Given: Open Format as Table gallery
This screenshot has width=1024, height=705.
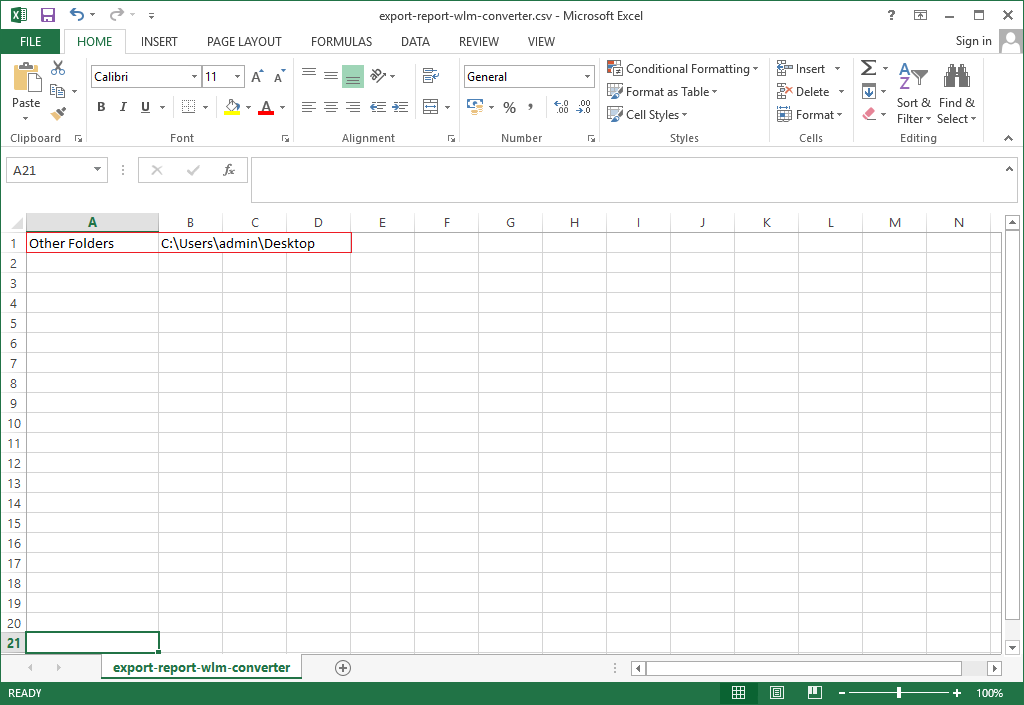Looking at the screenshot, I should tap(662, 91).
